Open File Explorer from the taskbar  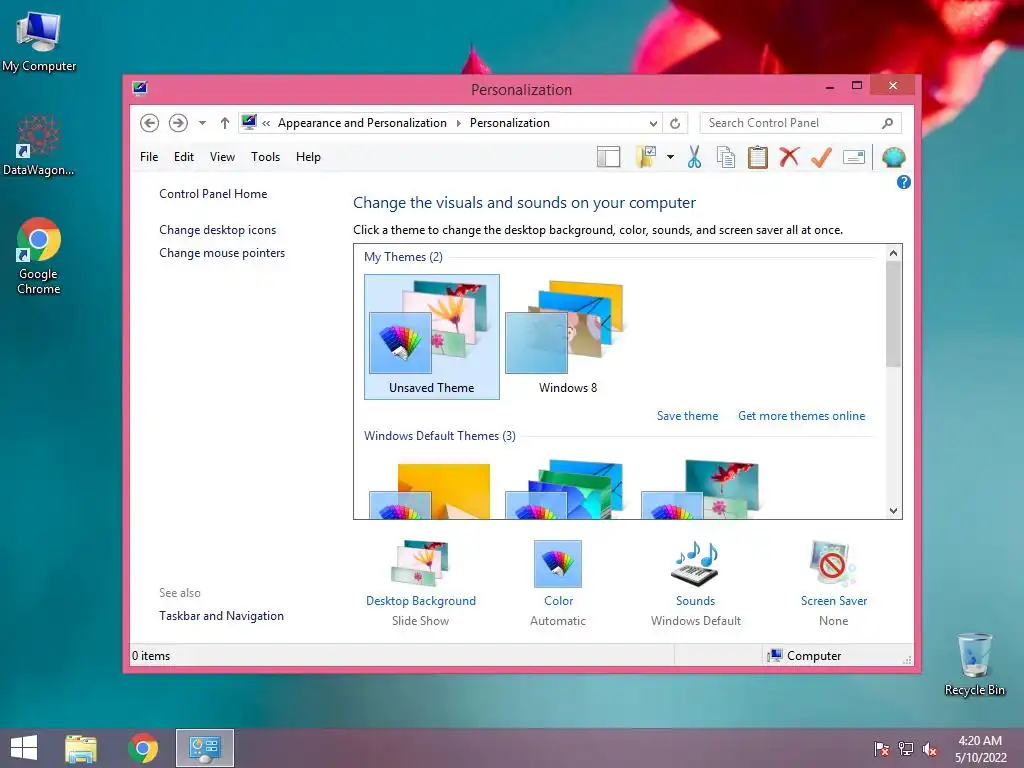click(x=81, y=748)
